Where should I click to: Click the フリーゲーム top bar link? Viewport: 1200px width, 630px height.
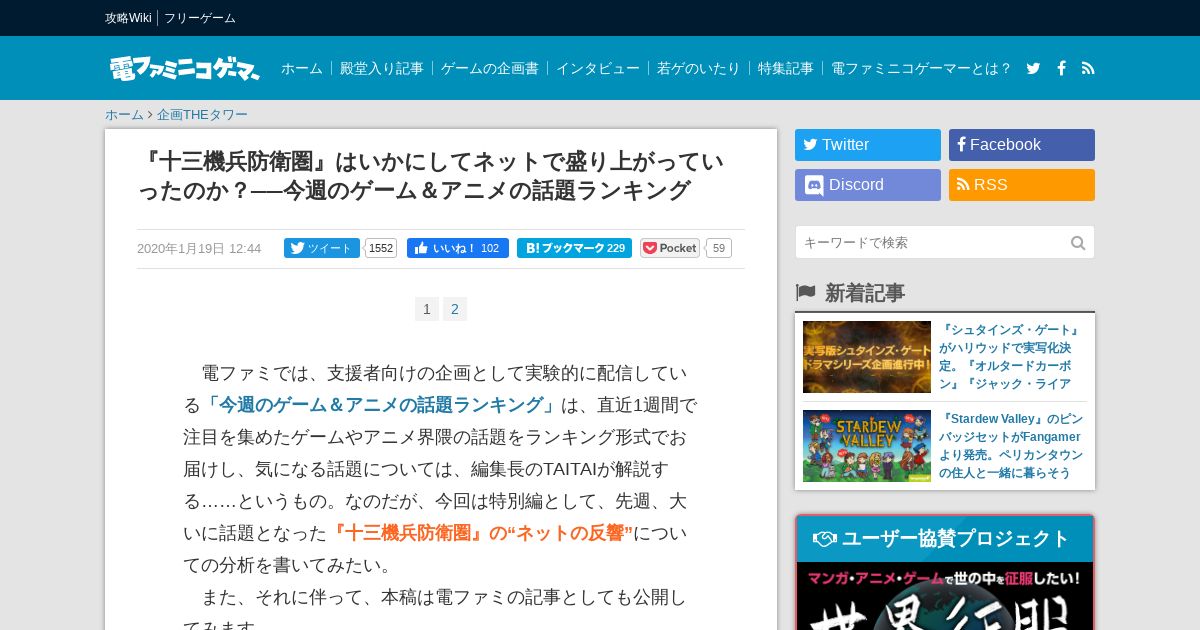click(200, 18)
